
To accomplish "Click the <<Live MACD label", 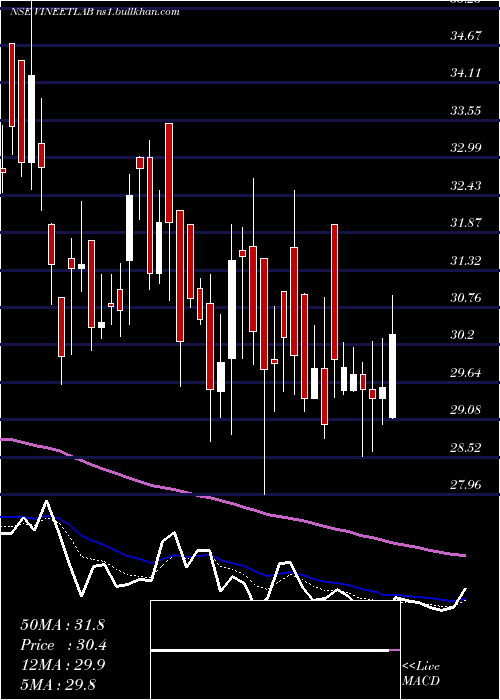I will point(421,673).
